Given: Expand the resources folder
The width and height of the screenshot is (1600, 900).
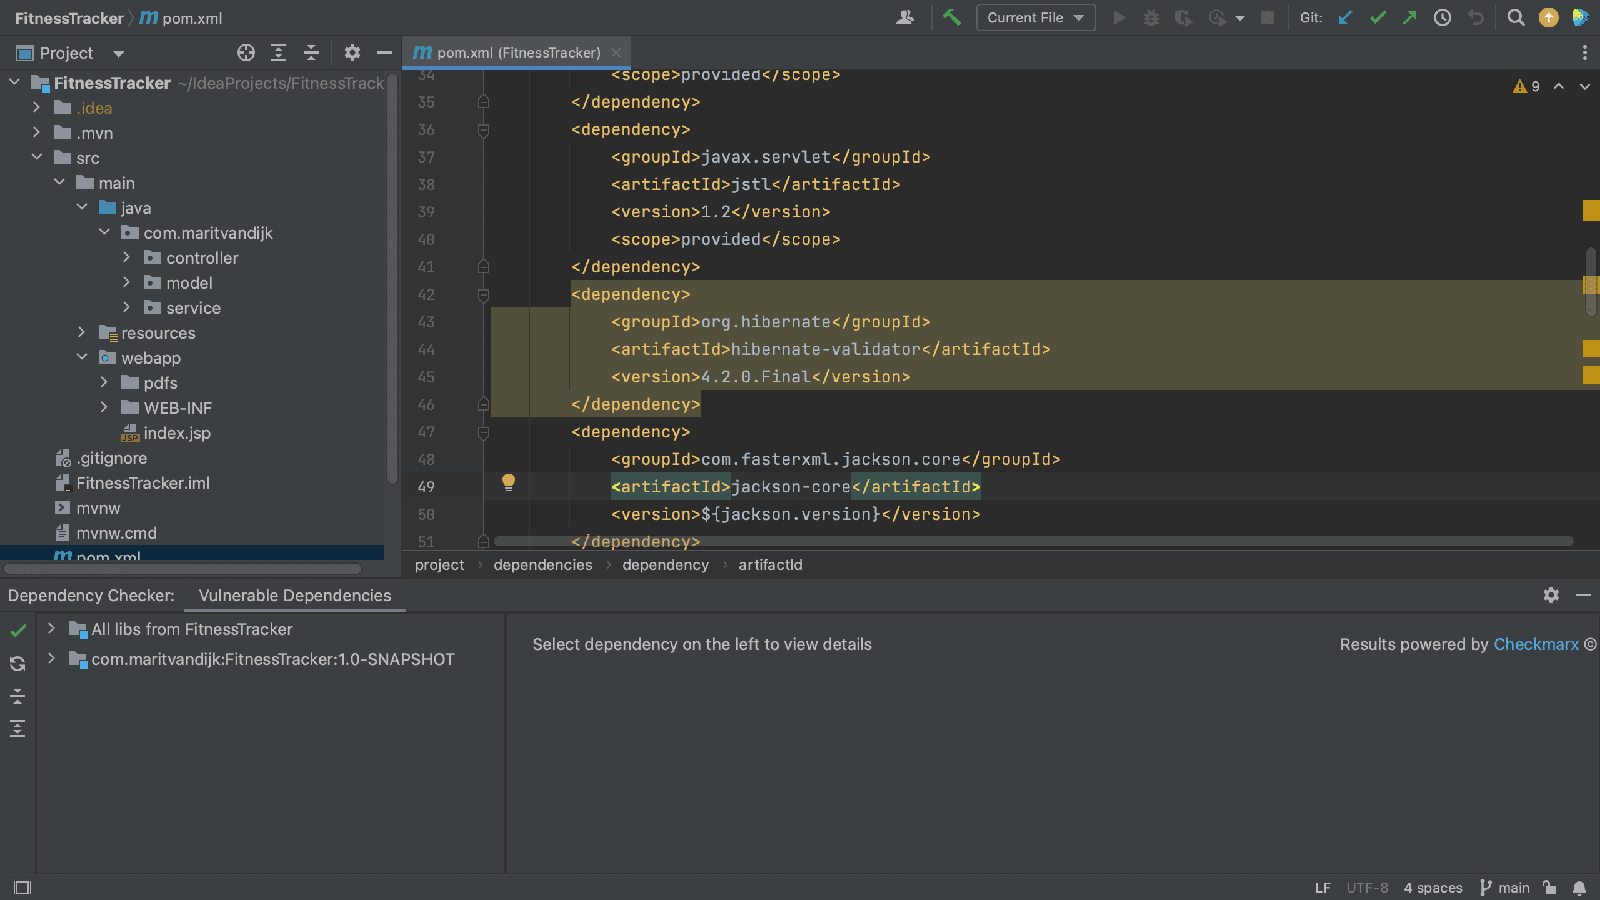Looking at the screenshot, I should pyautogui.click(x=82, y=332).
